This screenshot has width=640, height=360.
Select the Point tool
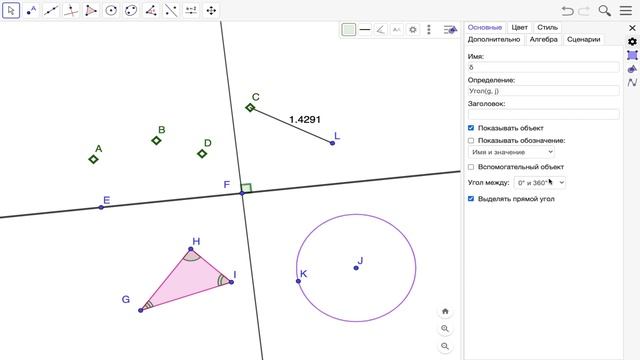[31, 10]
